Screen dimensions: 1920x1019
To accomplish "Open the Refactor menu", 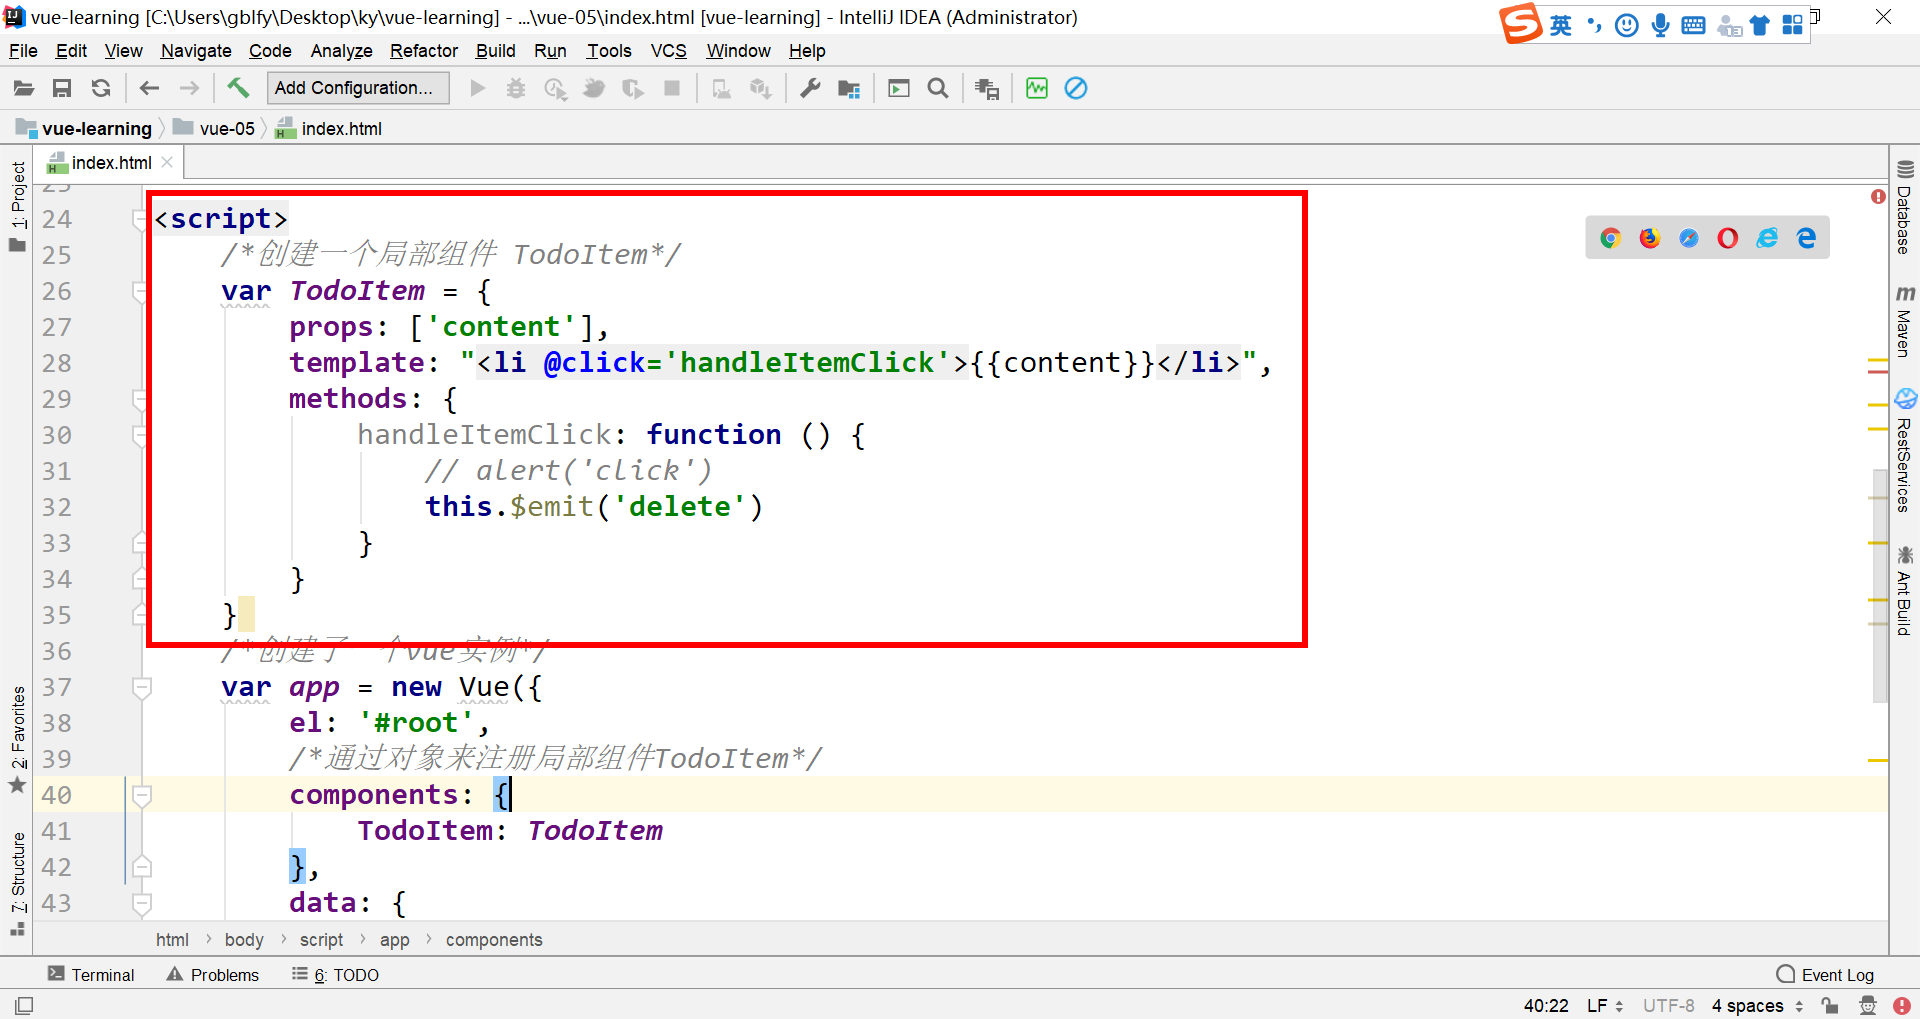I will tap(424, 51).
